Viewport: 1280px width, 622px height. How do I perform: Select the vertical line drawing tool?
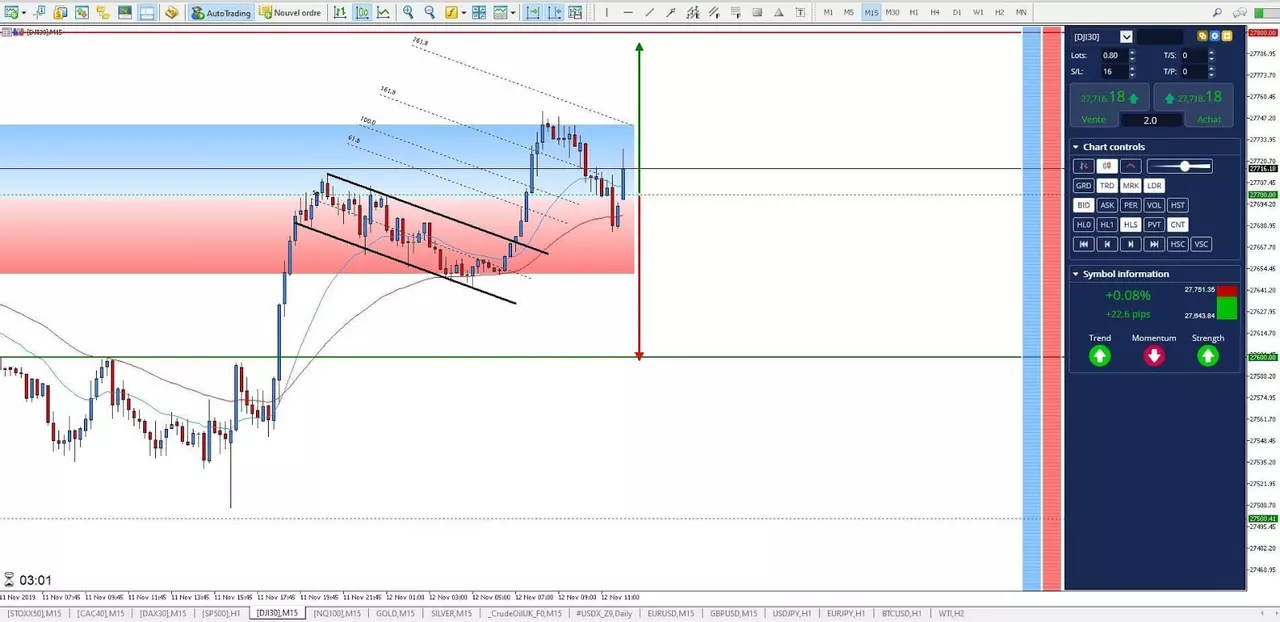coord(607,13)
